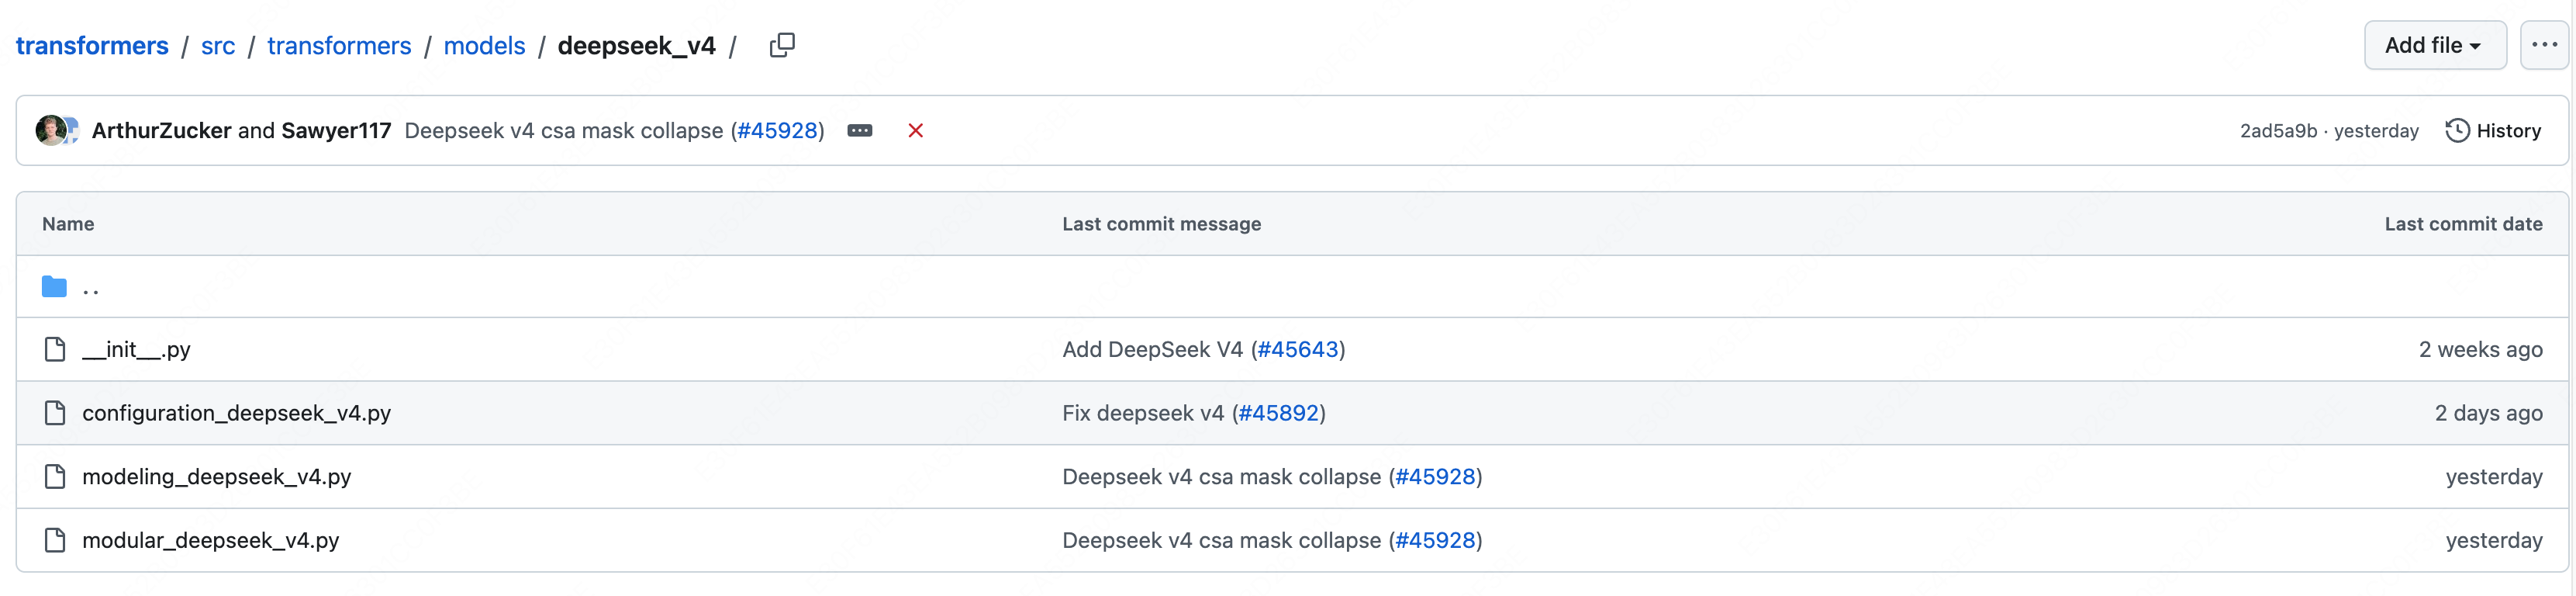Open ArthurZucker's profile link
The image size is (2576, 596).
(162, 131)
